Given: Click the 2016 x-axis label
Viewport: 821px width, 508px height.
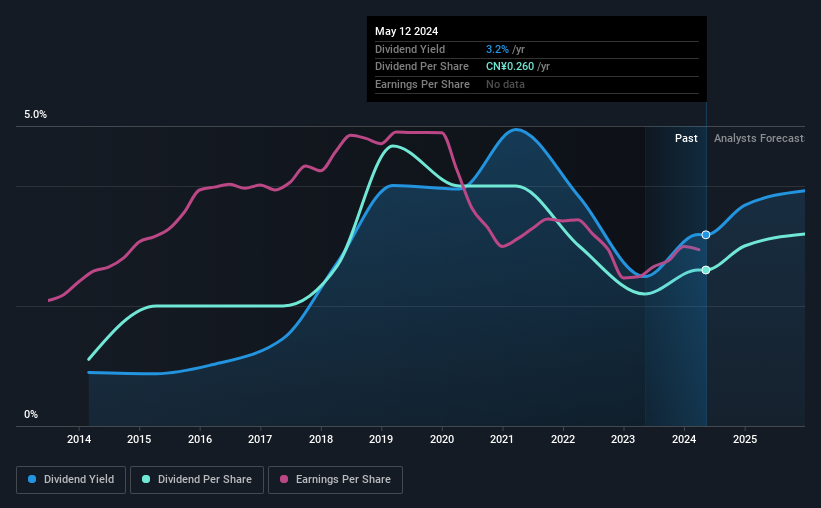Looking at the screenshot, I should pos(200,439).
